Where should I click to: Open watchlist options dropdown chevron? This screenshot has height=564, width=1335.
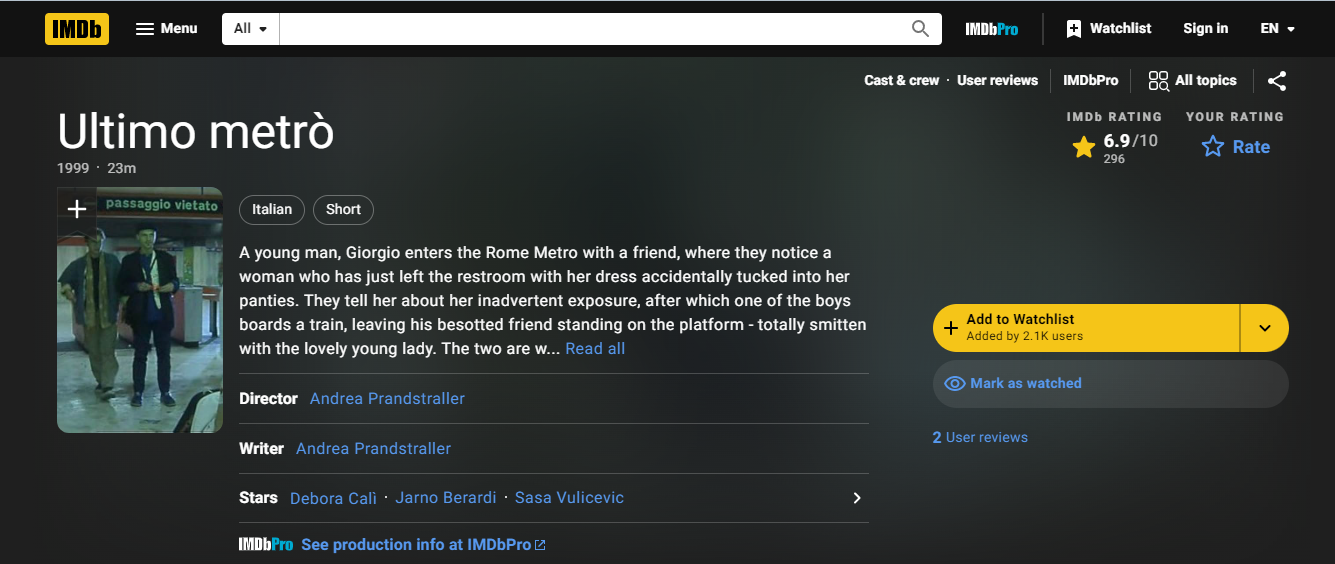[x=1265, y=328]
